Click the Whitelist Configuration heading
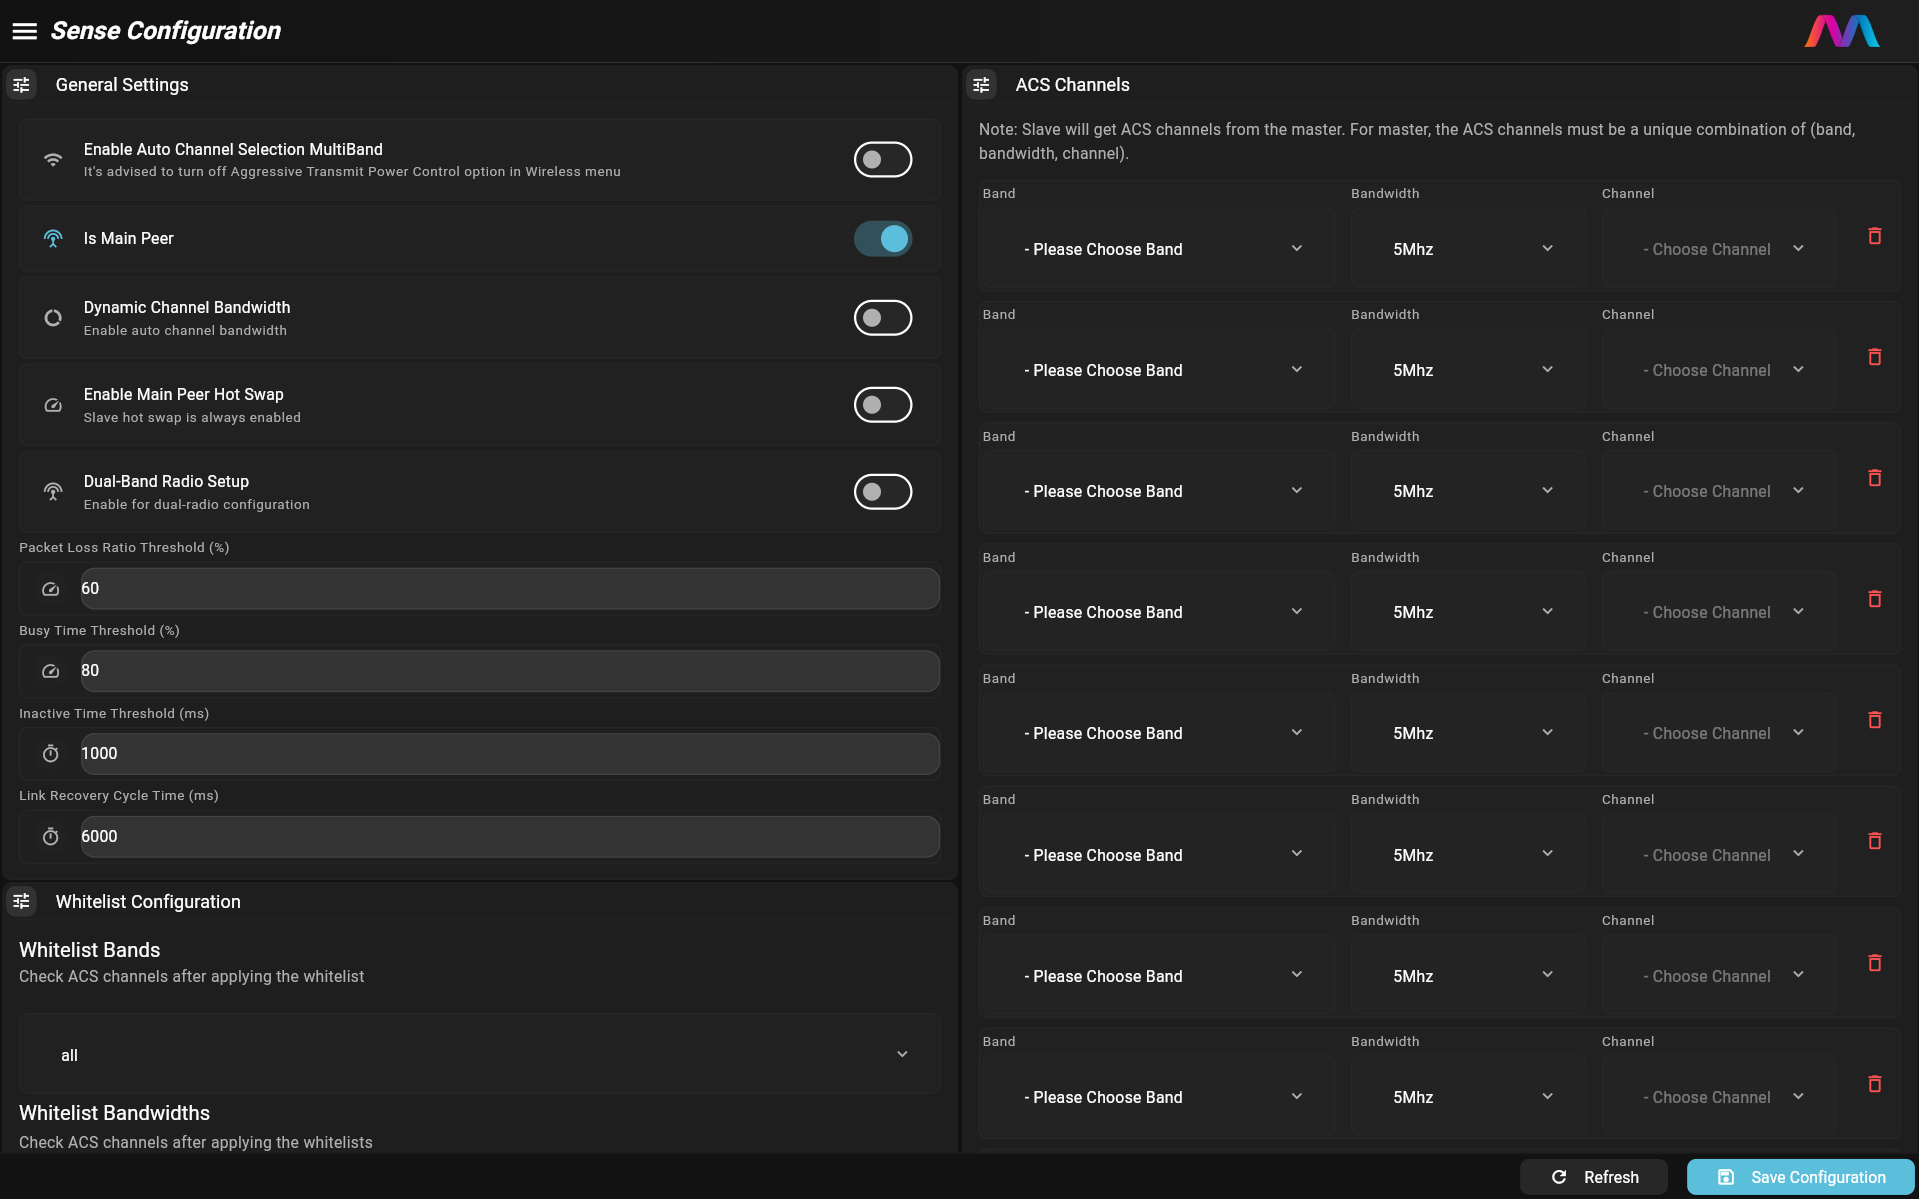Screen dimensions: 1919x1199 148,902
